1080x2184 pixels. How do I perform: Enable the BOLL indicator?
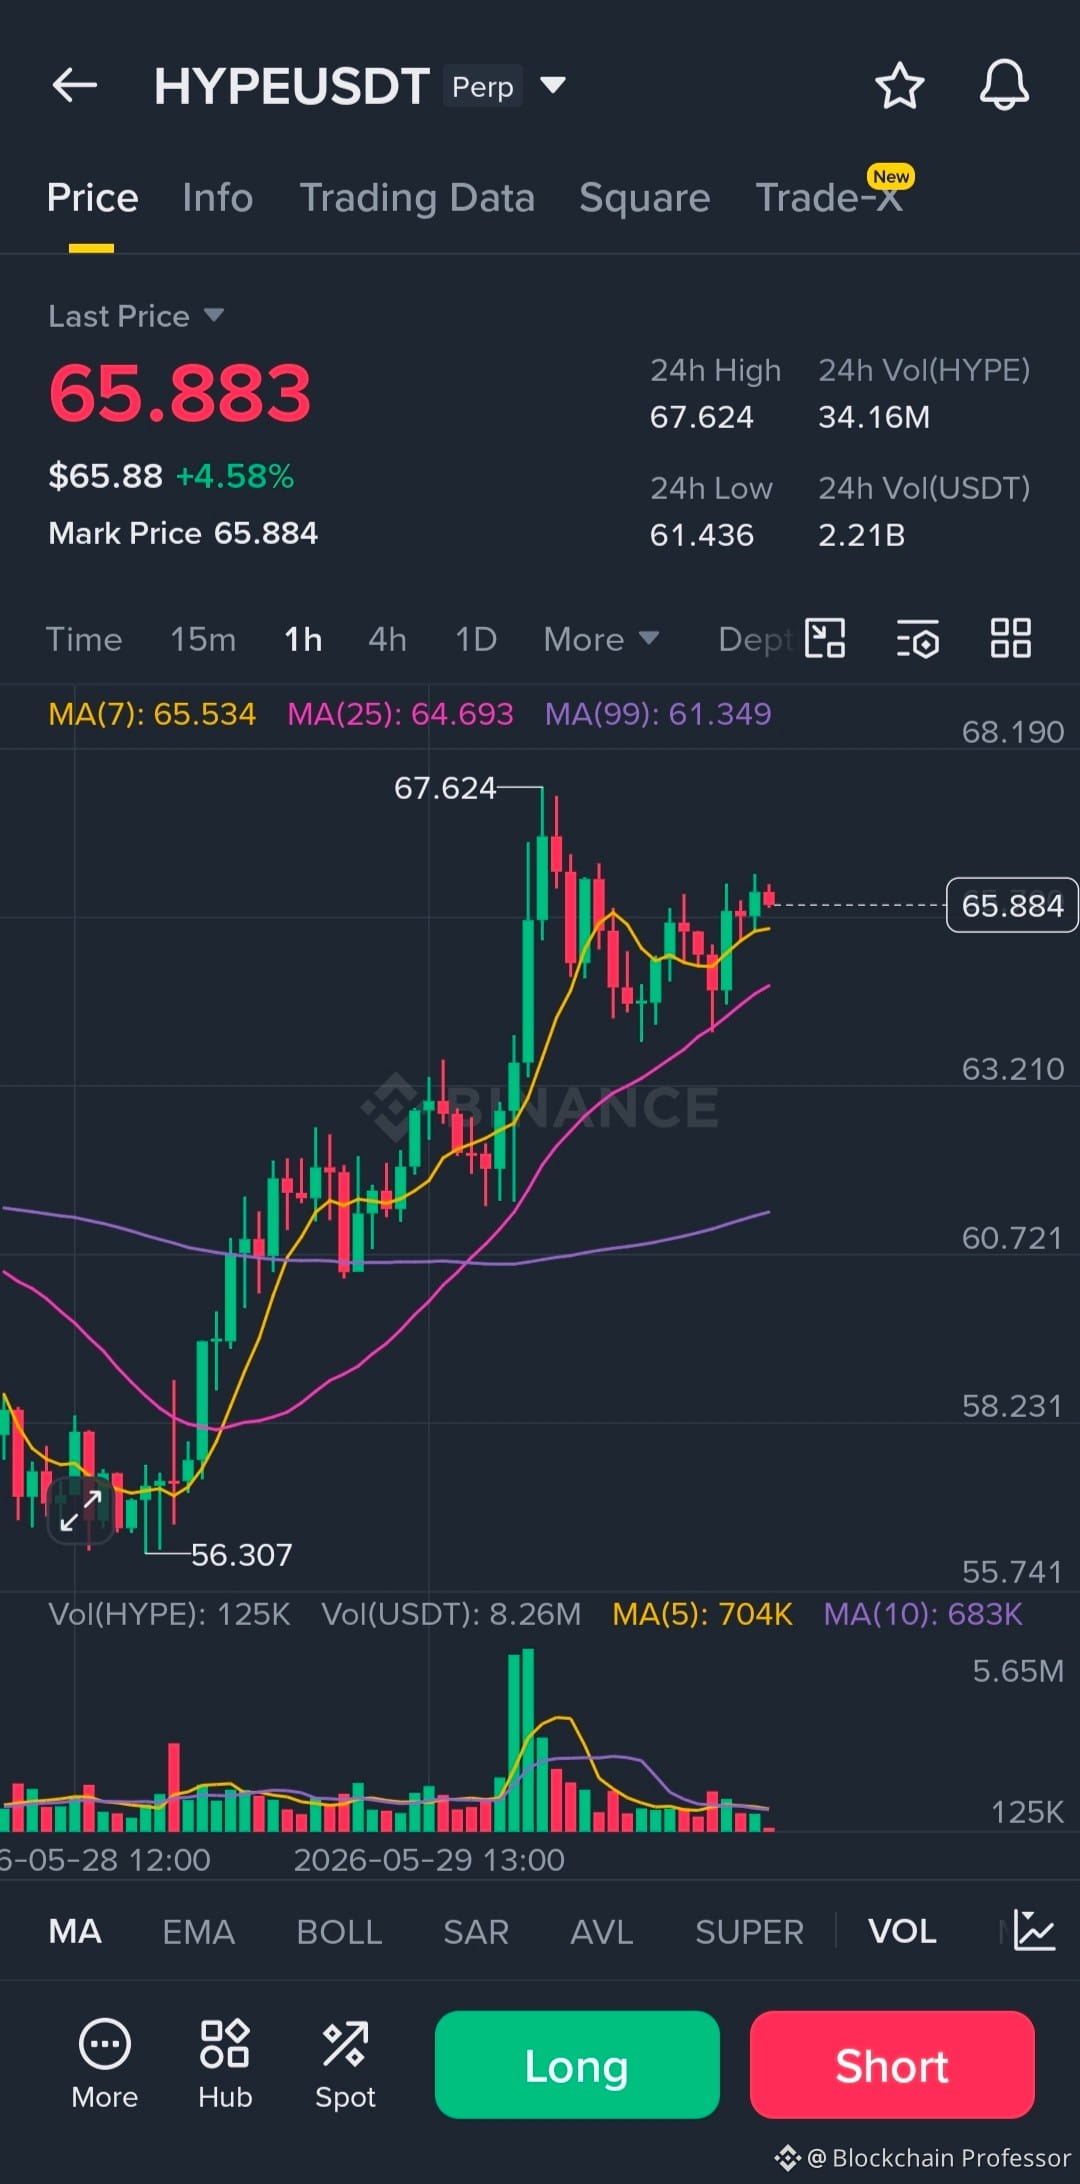click(339, 1931)
